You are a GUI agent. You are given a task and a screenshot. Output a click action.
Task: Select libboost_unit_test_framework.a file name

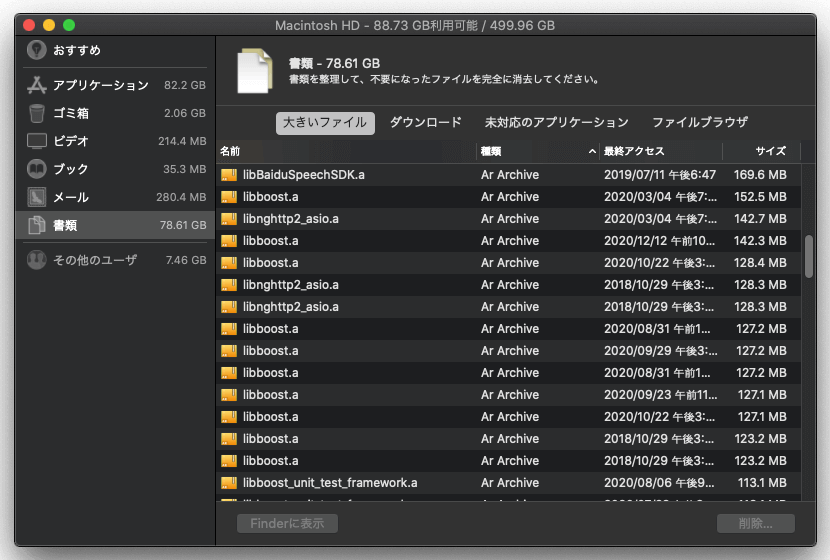pos(330,483)
